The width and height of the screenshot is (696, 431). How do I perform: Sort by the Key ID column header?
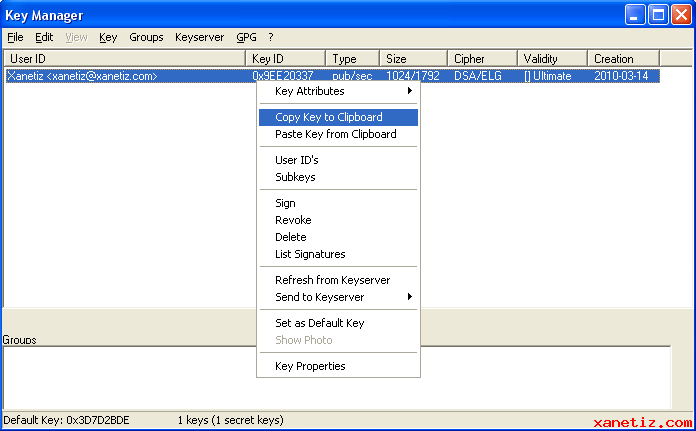pyautogui.click(x=285, y=59)
